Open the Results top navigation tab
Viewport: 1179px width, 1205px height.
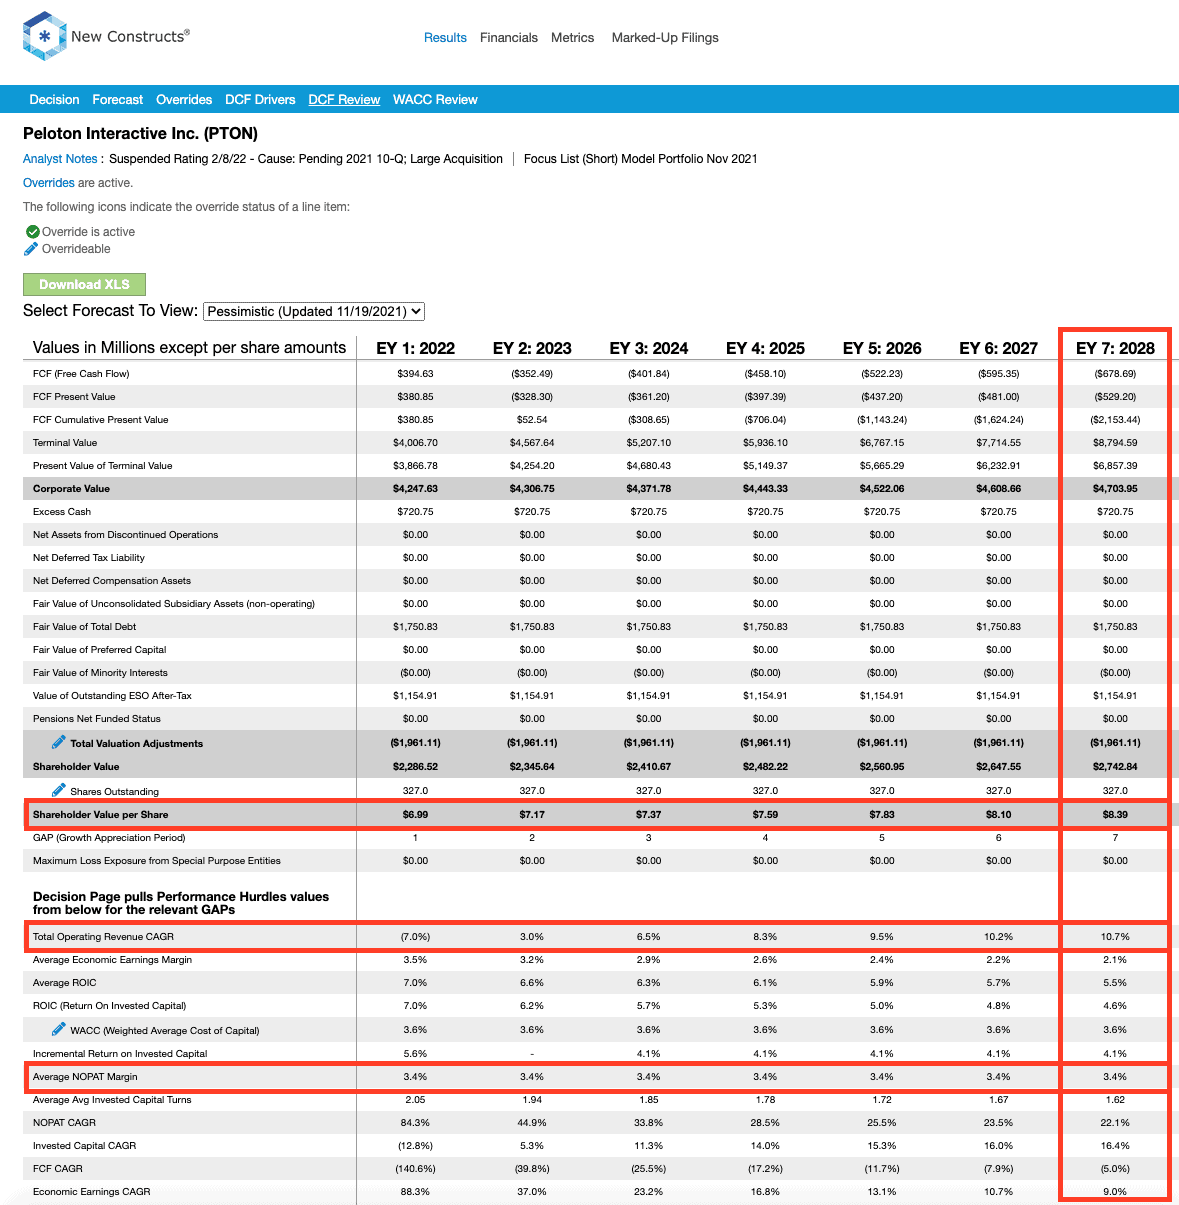pos(445,38)
